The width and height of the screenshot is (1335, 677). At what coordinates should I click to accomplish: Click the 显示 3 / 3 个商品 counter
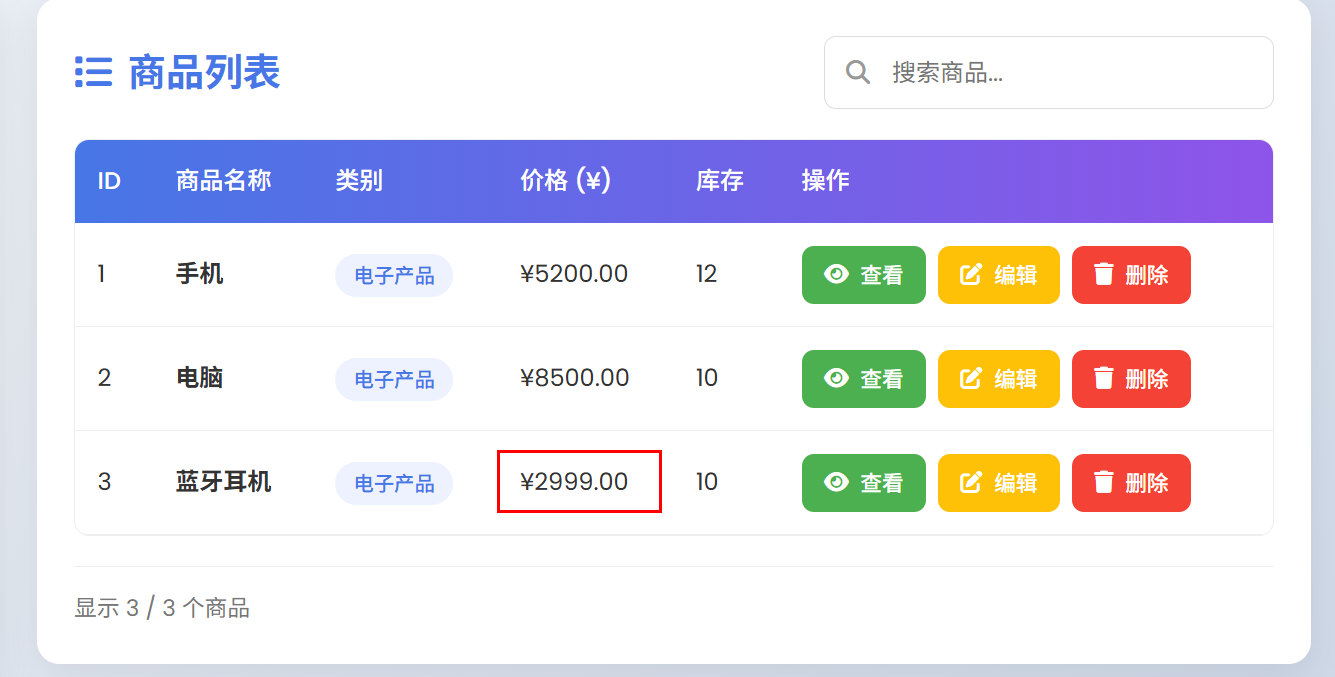162,608
